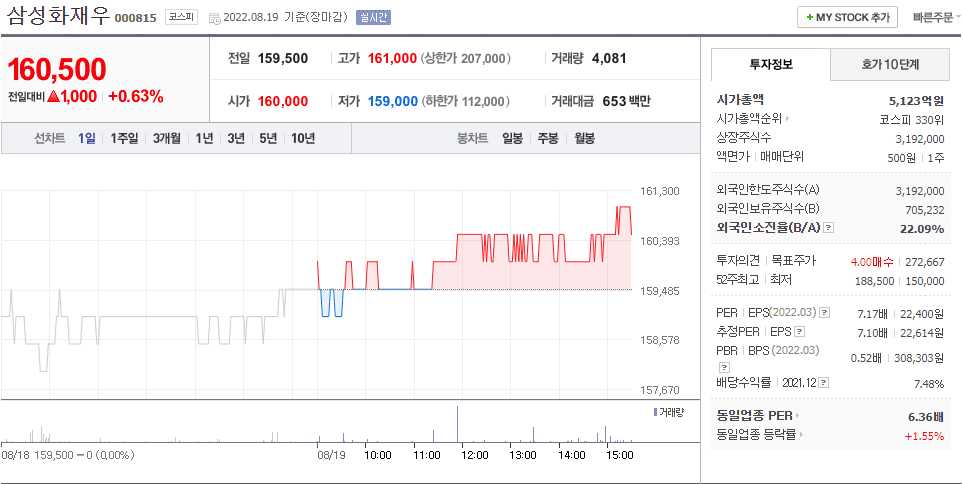
Task: Click 외국인소진율 value 22.09%
Action: [x=924, y=229]
